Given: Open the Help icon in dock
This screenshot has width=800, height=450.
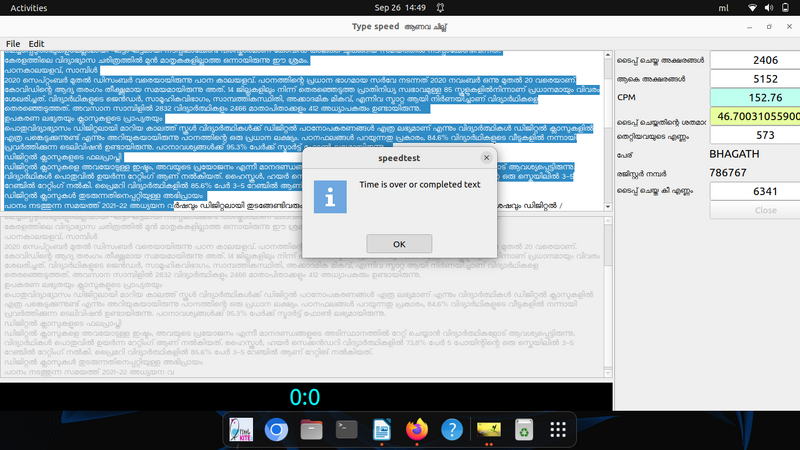Looking at the screenshot, I should point(451,430).
